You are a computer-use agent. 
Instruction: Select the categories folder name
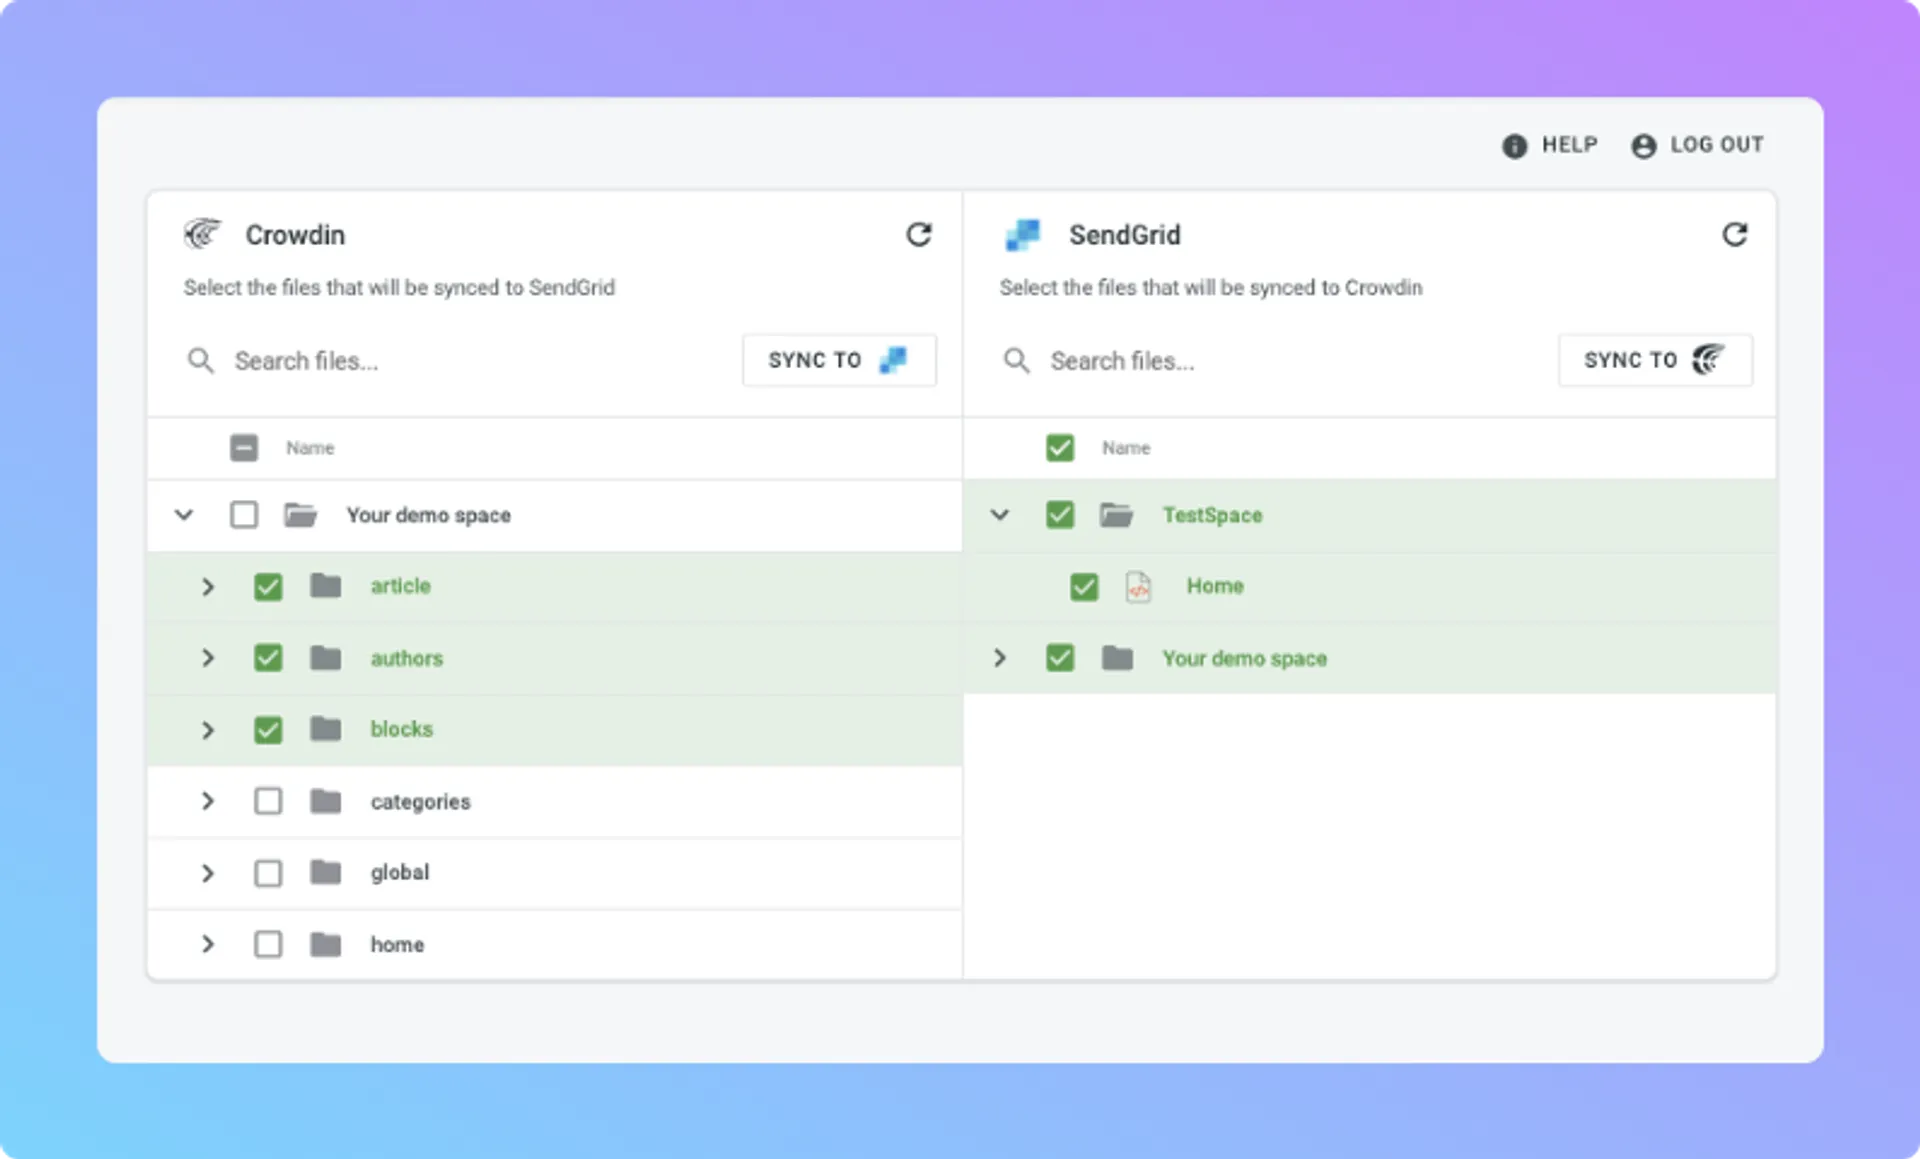click(420, 802)
